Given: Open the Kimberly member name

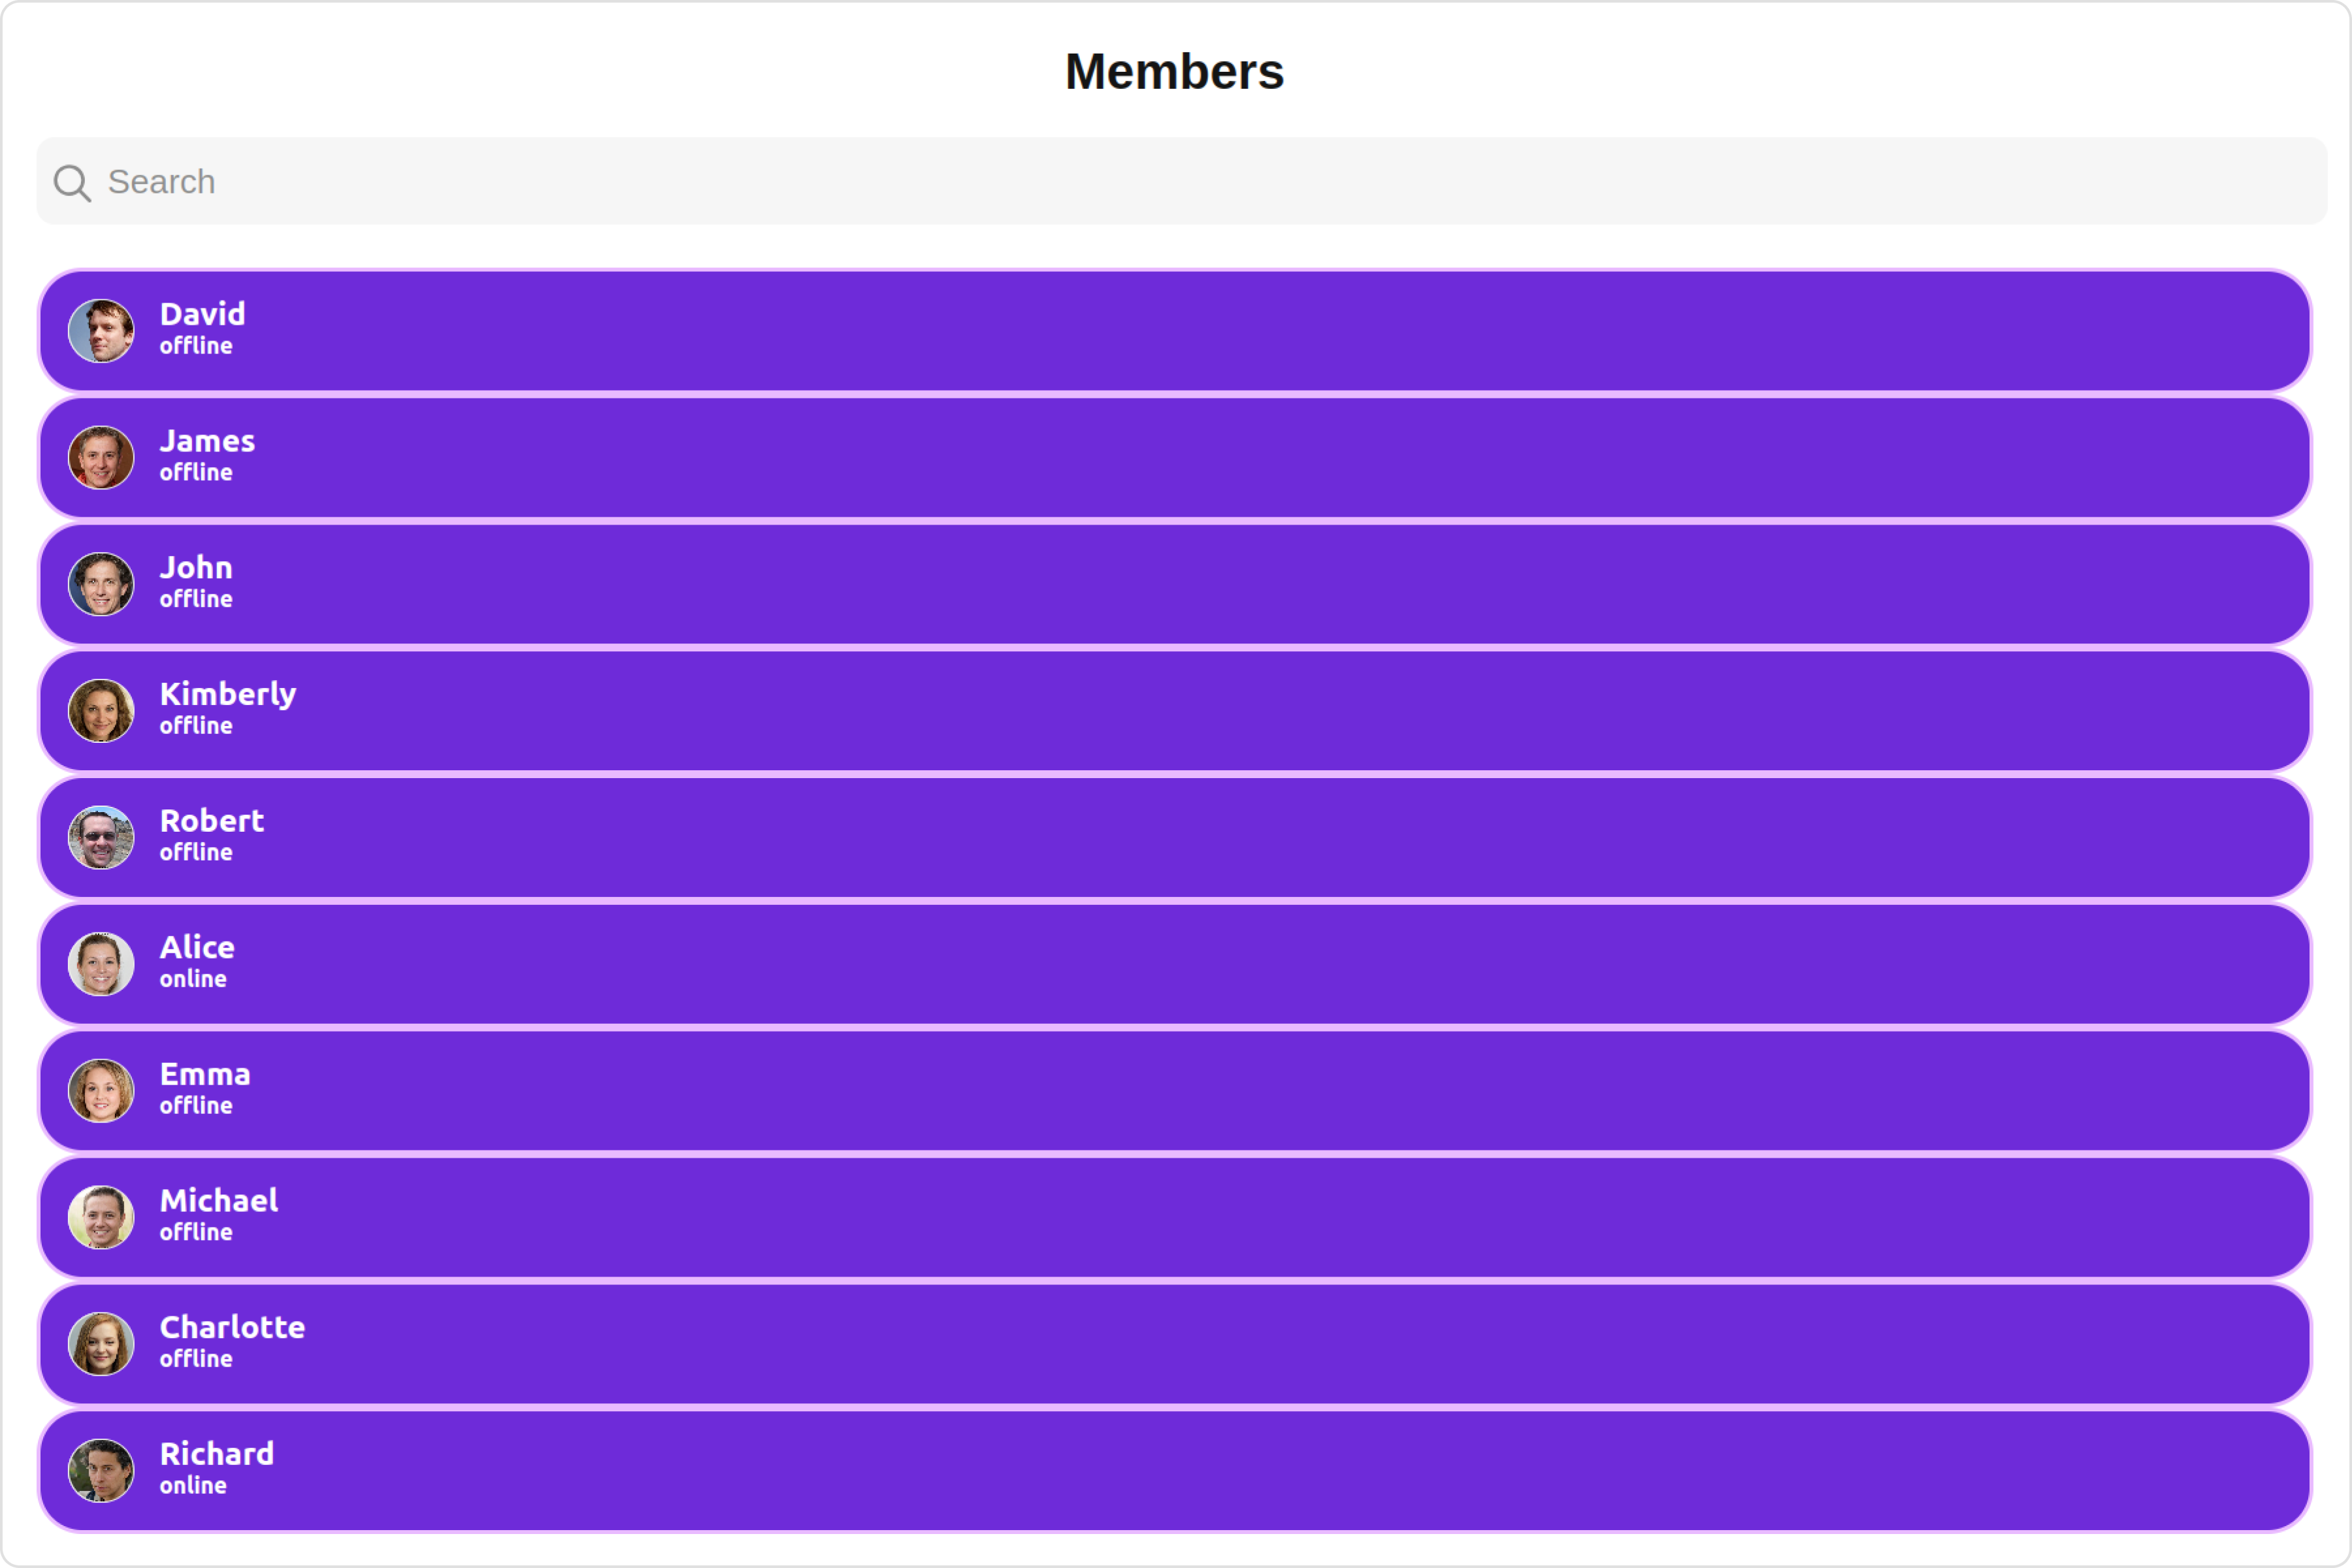Looking at the screenshot, I should [228, 695].
